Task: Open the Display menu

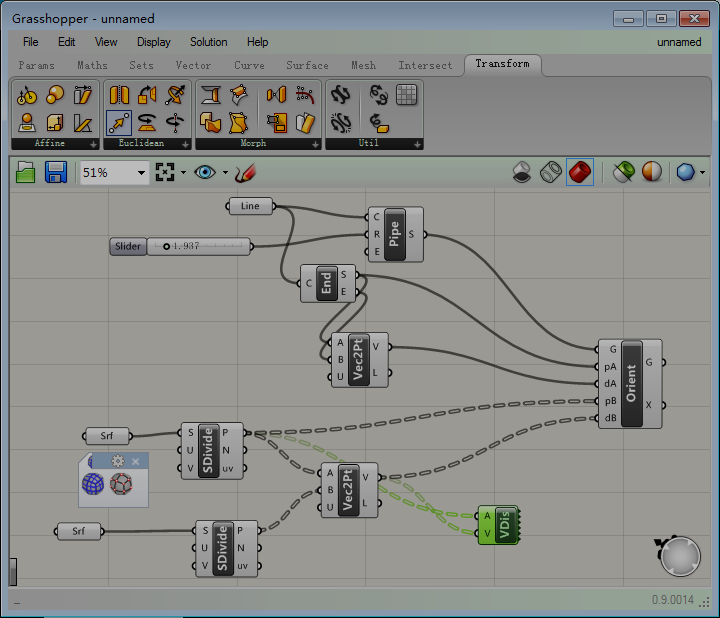Action: coord(154,42)
